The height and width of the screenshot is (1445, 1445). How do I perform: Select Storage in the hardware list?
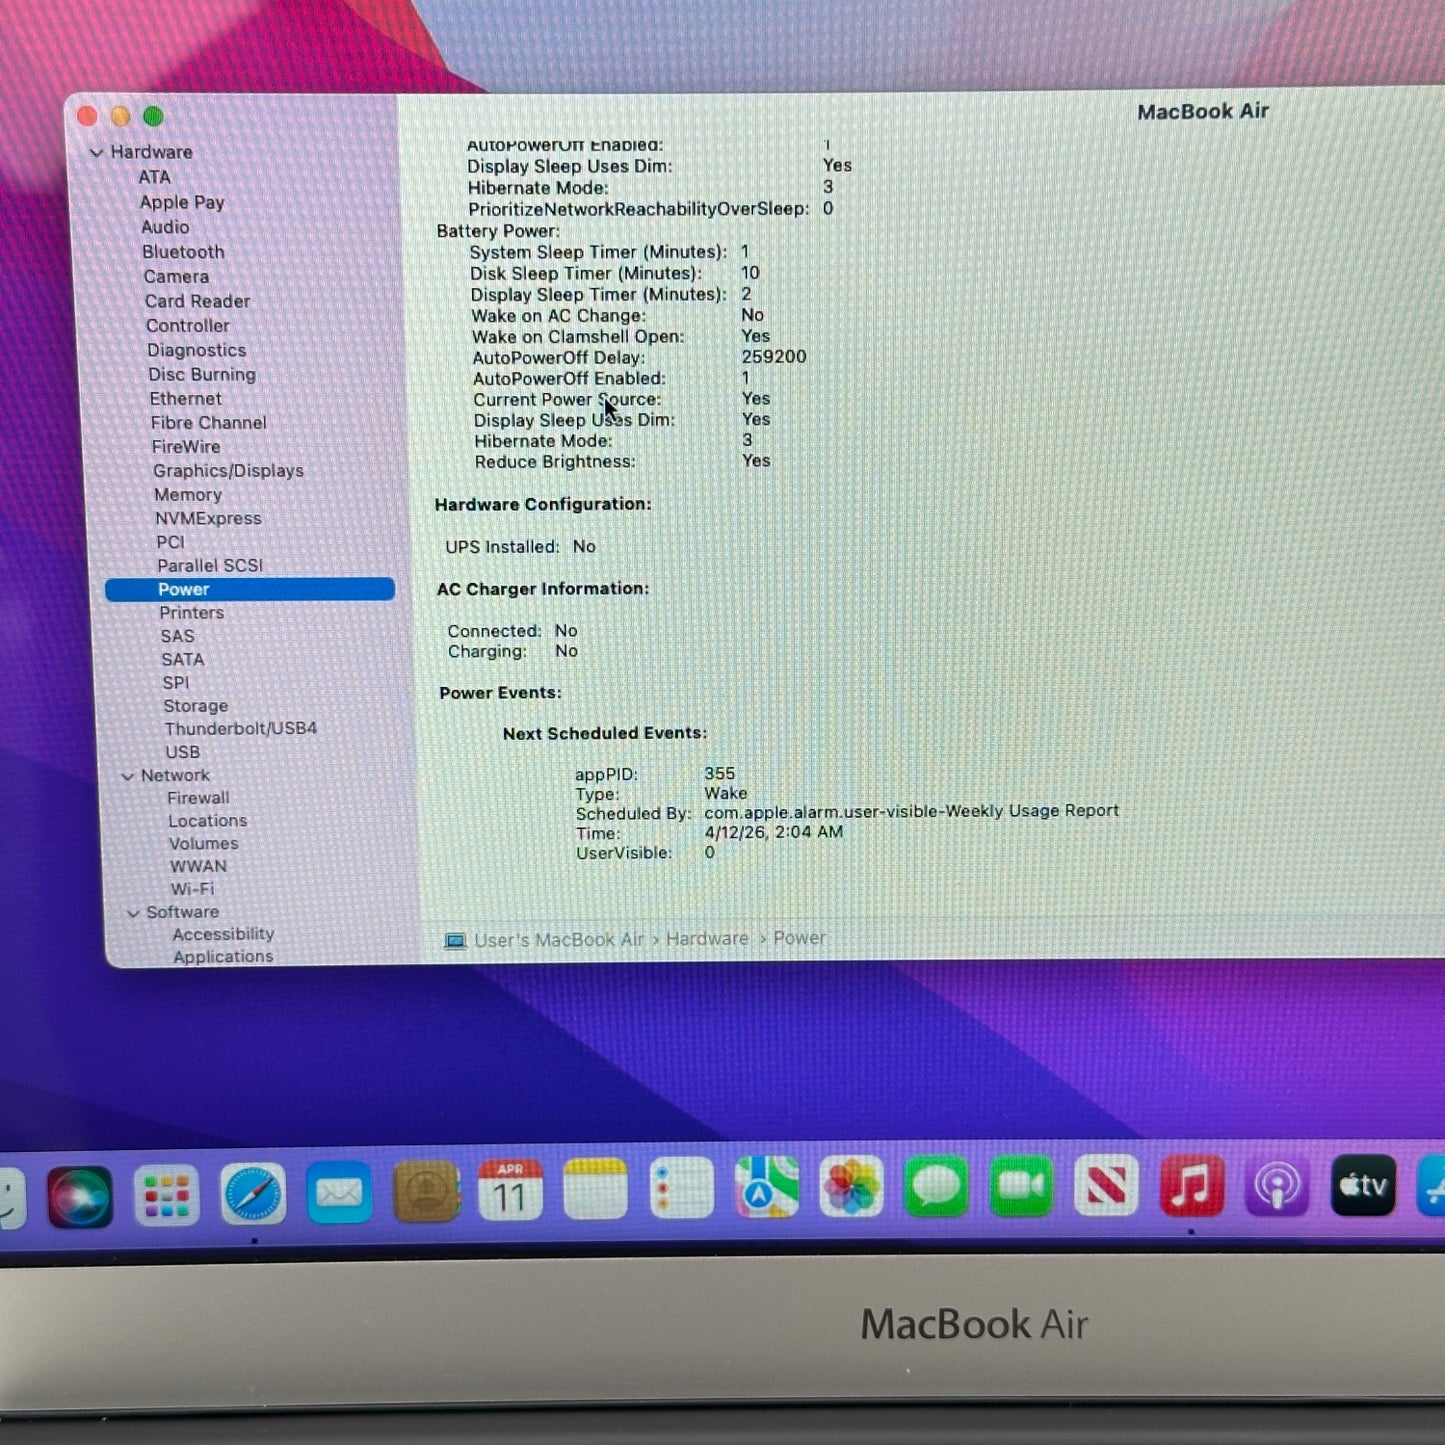(x=196, y=706)
